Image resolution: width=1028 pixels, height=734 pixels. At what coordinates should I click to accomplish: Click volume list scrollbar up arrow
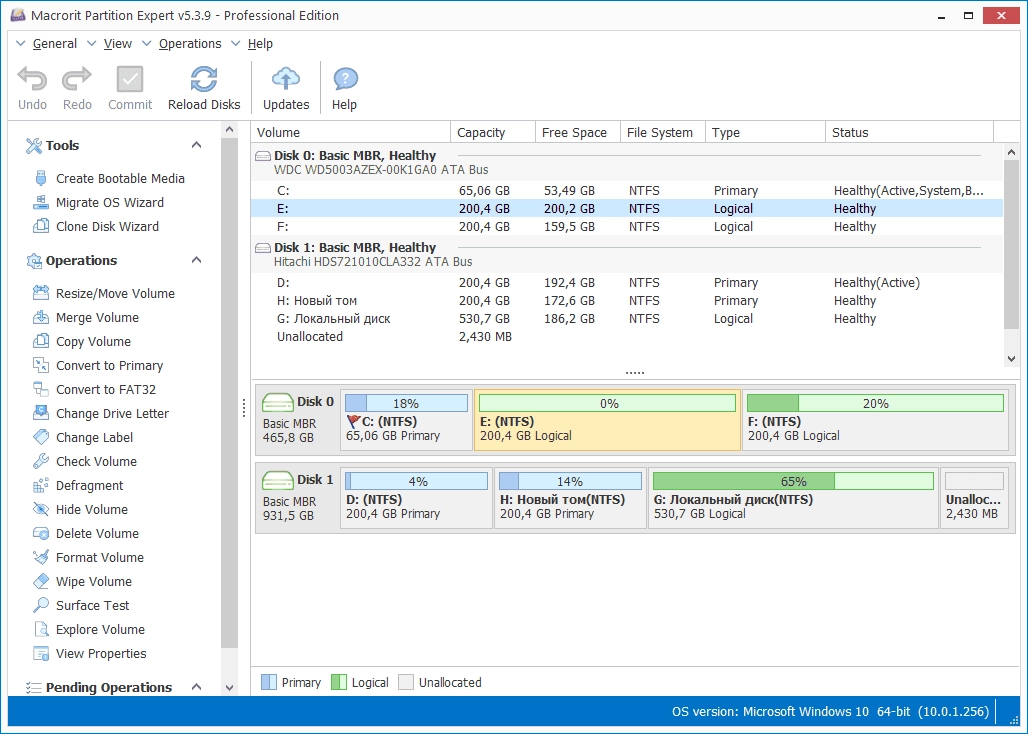1011,152
